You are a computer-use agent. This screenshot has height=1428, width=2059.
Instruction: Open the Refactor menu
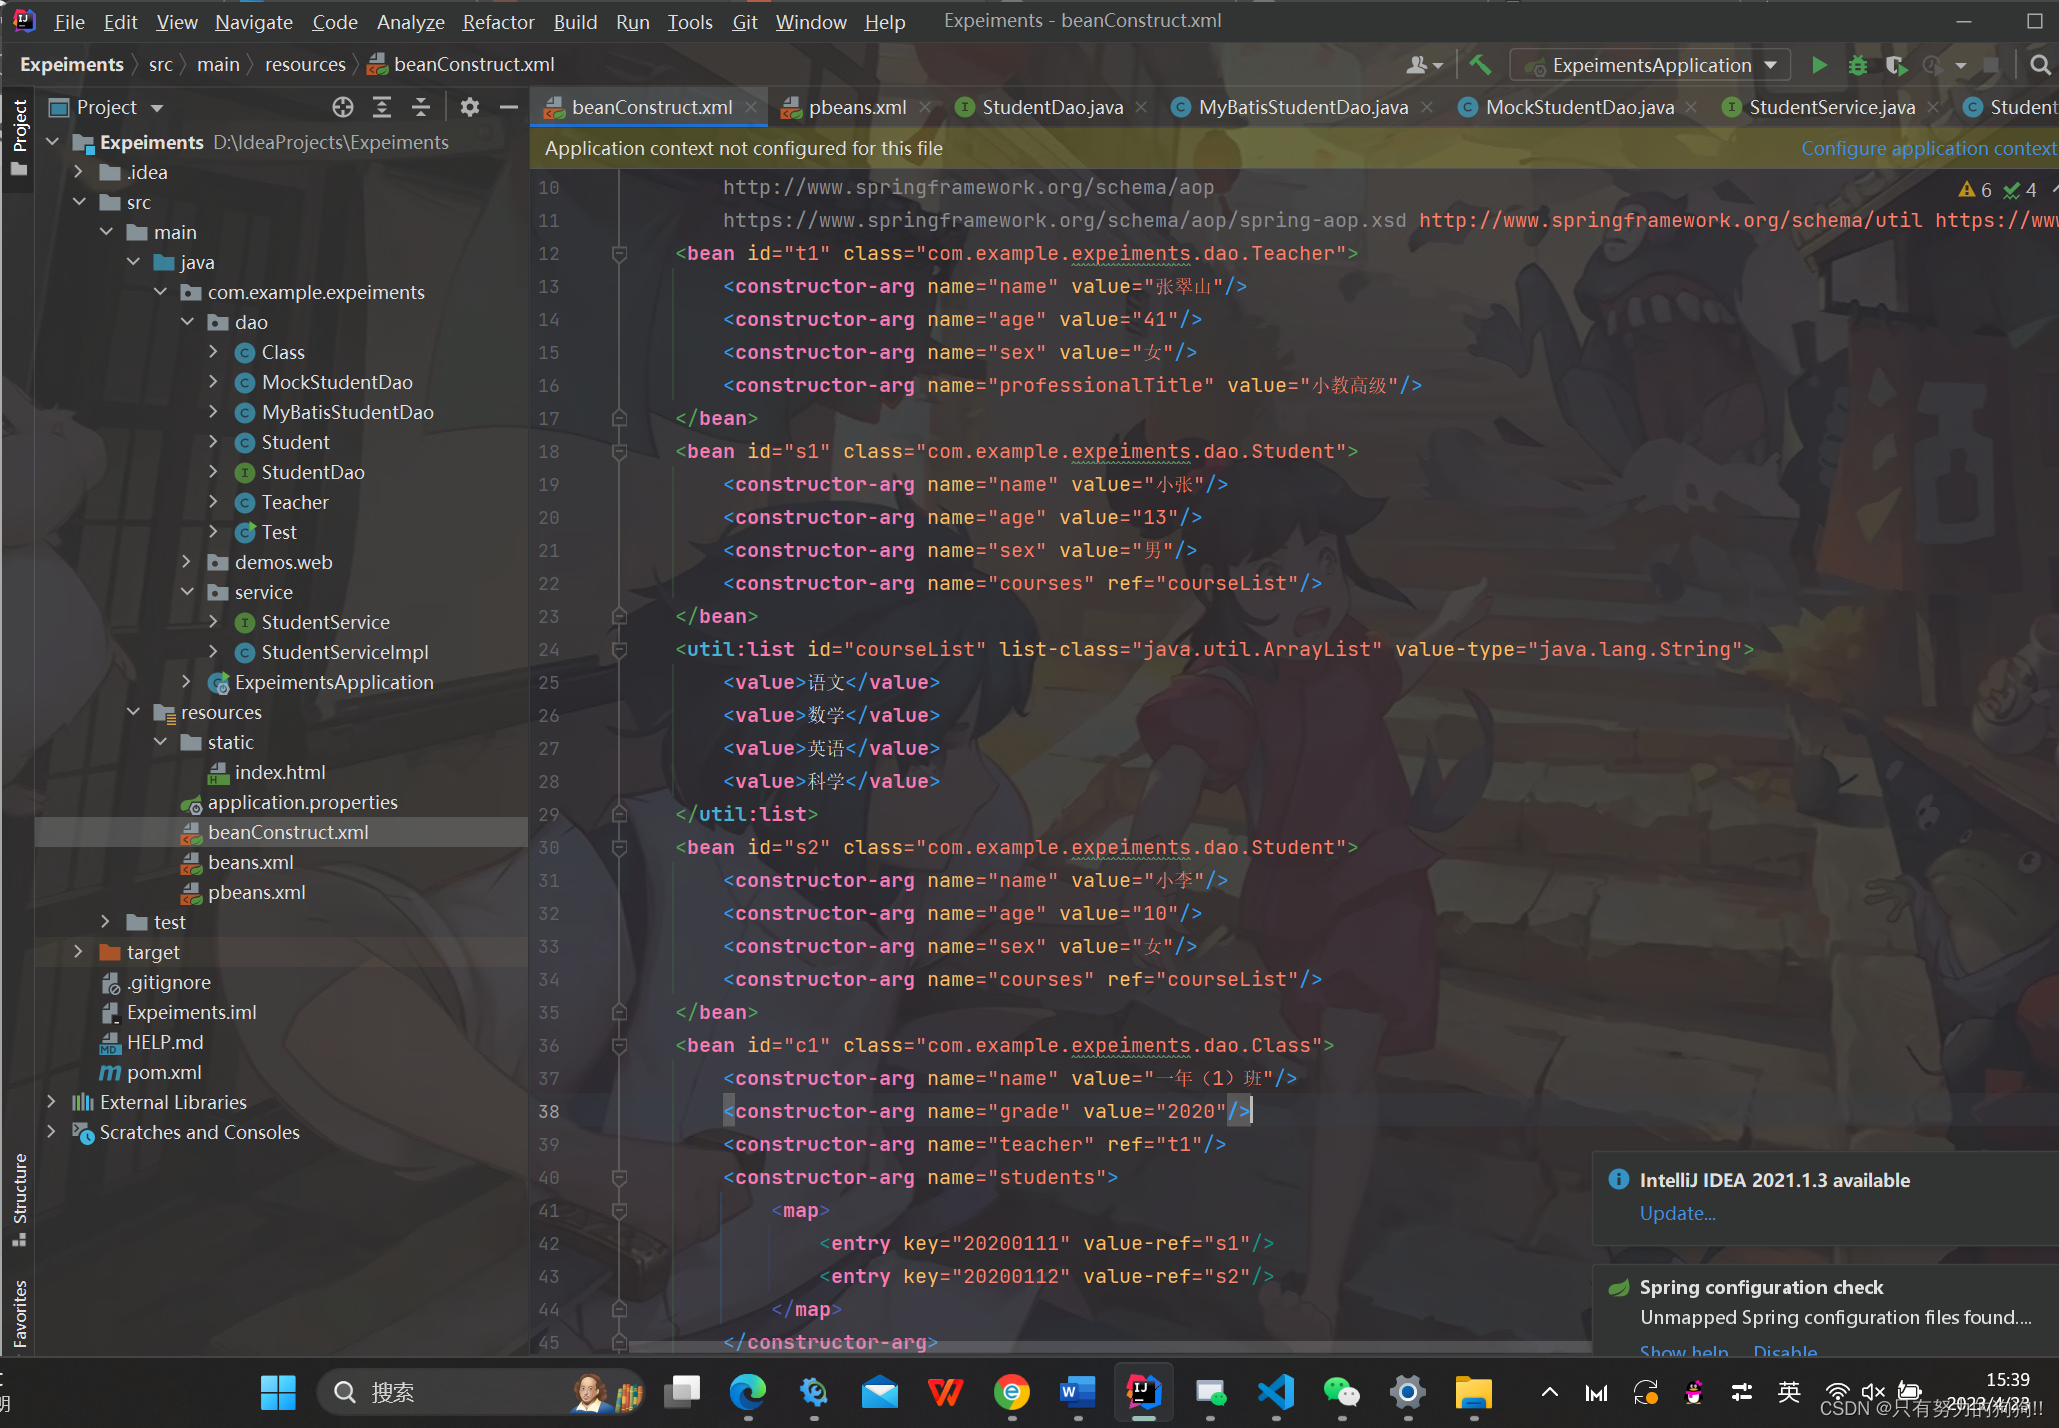coord(498,21)
